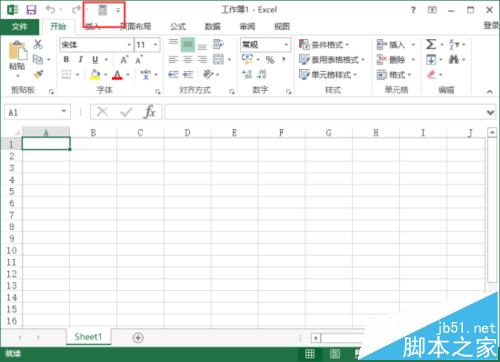This screenshot has height=362, width=500.
Task: Click the Decrease Font Size icon
Action: coord(139,60)
